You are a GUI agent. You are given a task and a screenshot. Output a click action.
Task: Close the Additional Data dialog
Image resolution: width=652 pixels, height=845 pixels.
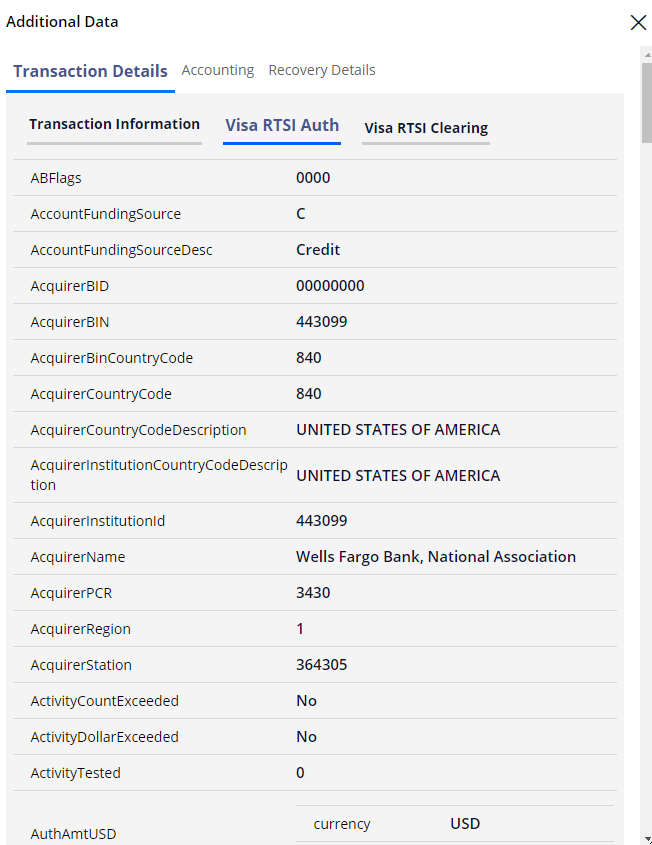(638, 22)
